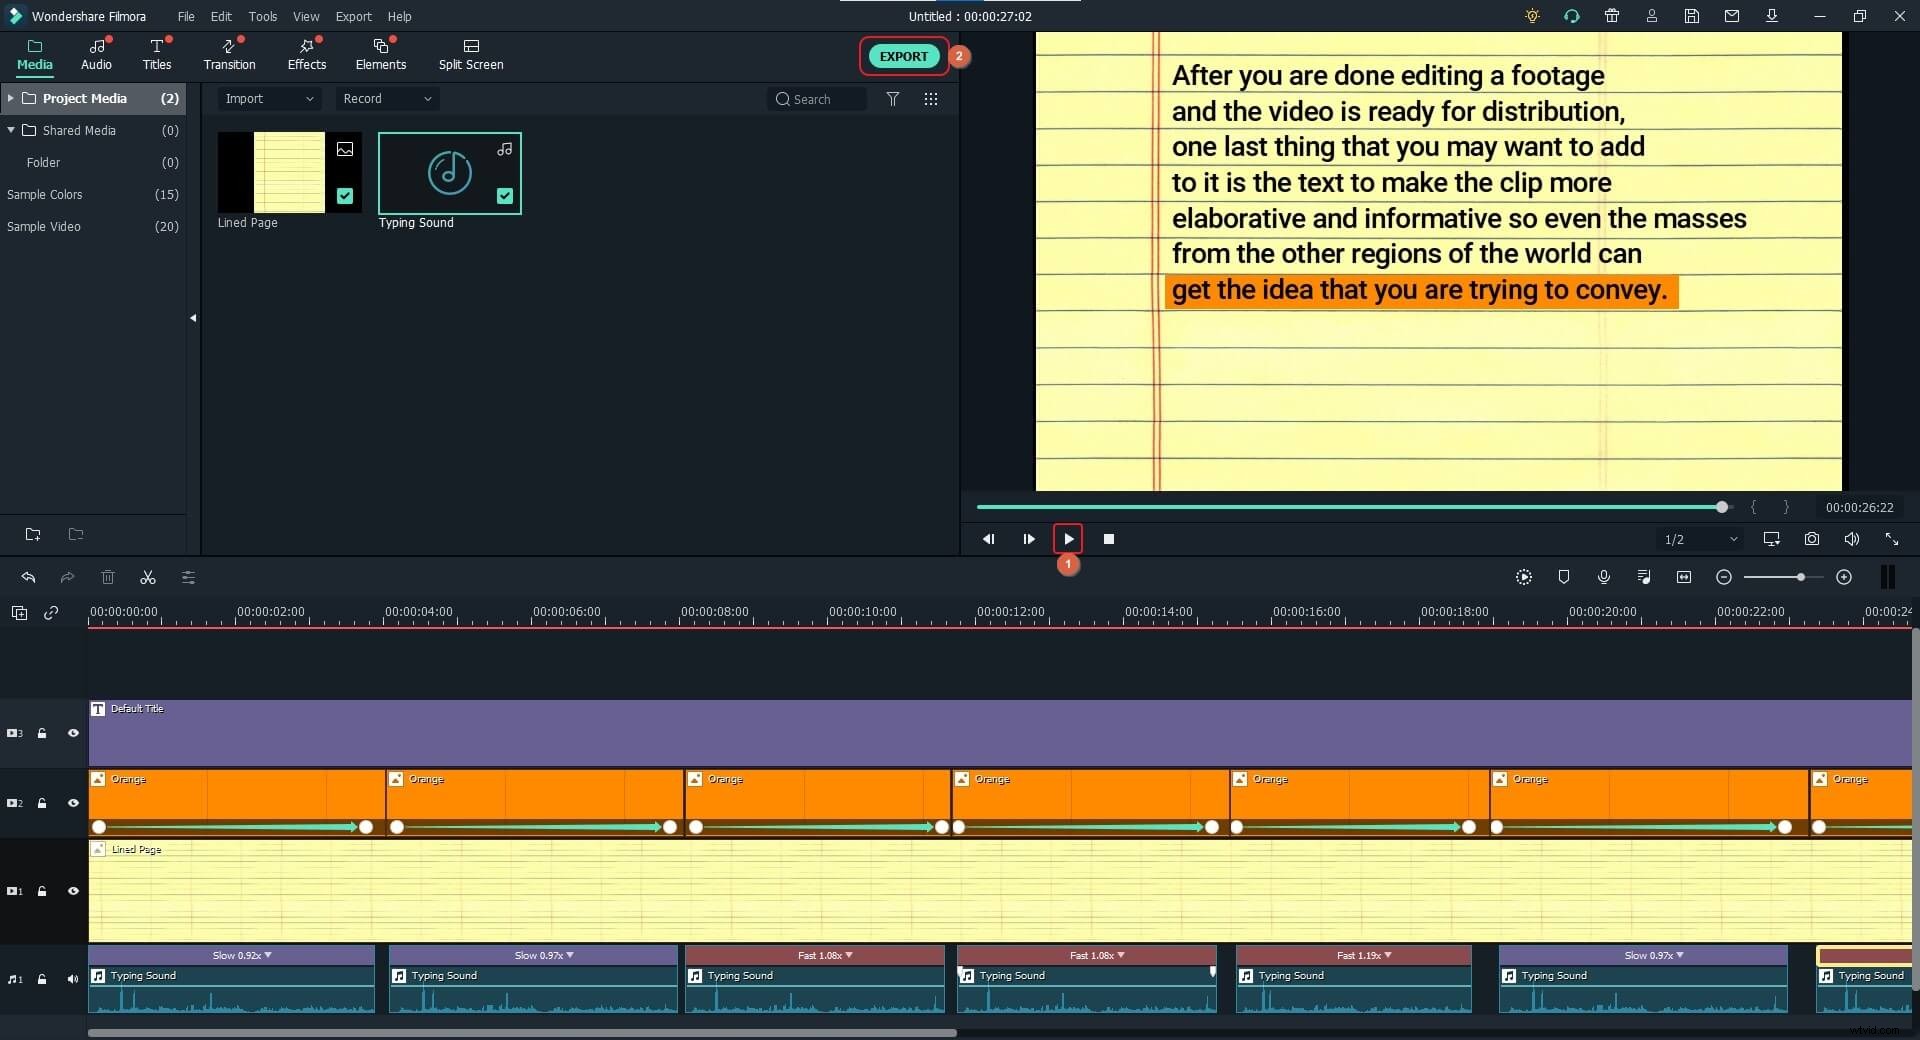Mute the Typing Sound audio track
1920x1040 pixels.
72,979
